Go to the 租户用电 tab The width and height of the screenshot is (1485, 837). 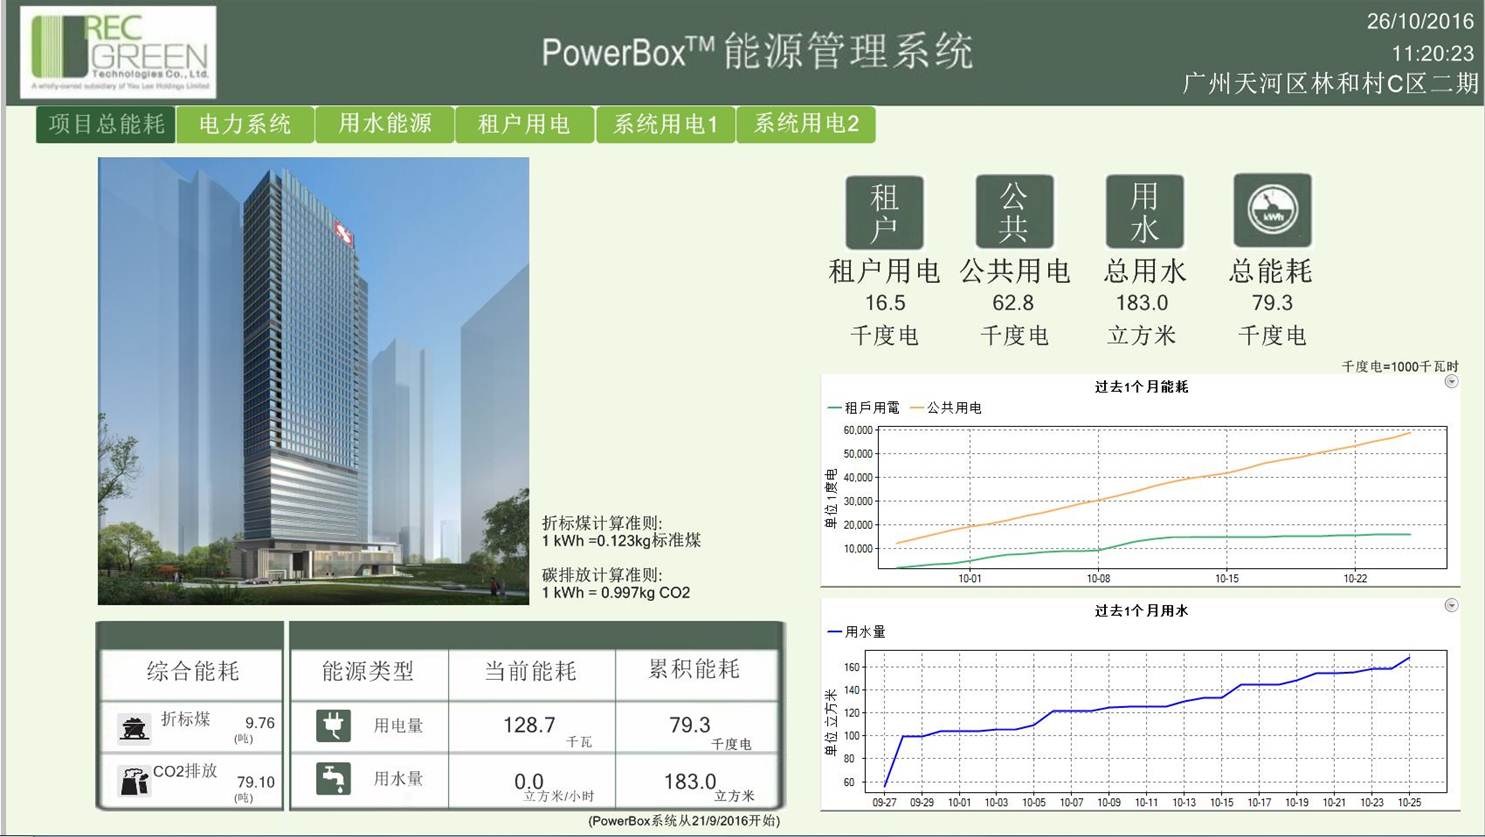525,125
